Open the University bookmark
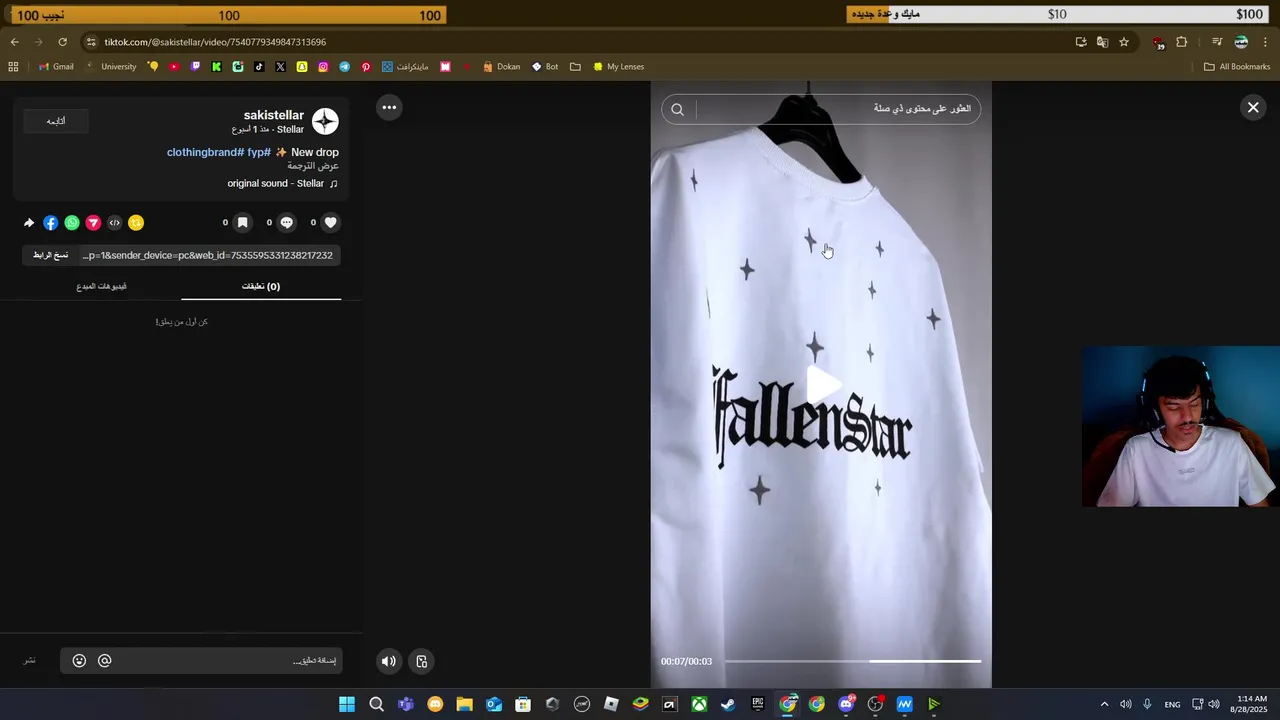 pyautogui.click(x=111, y=67)
